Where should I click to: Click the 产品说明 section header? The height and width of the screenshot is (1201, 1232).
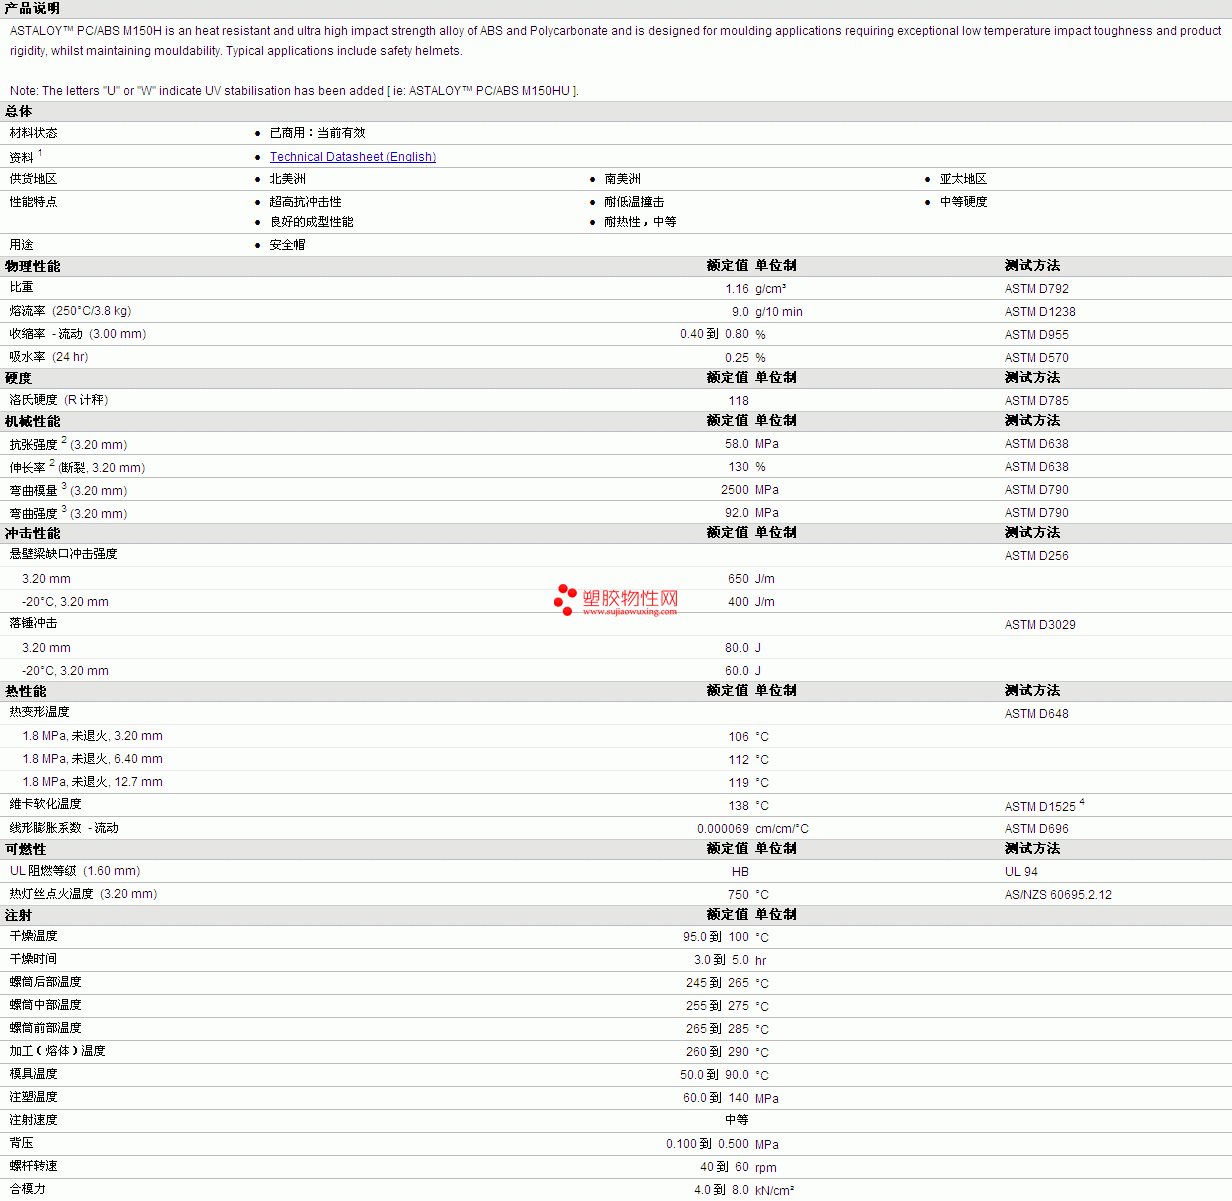(x=33, y=8)
